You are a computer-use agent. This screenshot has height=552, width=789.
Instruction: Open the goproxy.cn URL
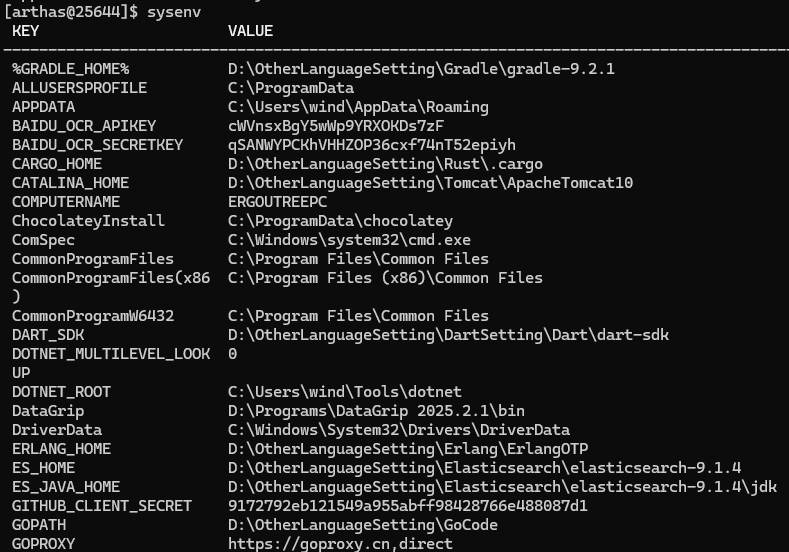[340, 544]
